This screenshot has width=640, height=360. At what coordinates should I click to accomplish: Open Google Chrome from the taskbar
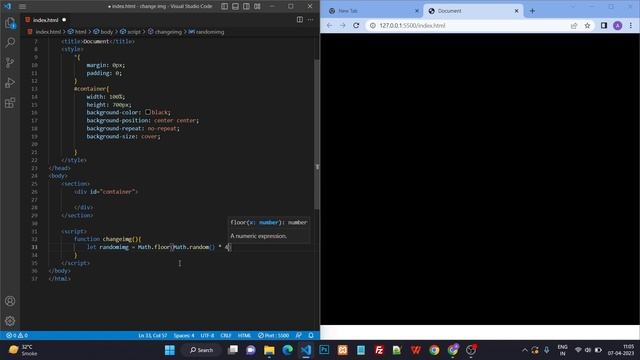434,350
